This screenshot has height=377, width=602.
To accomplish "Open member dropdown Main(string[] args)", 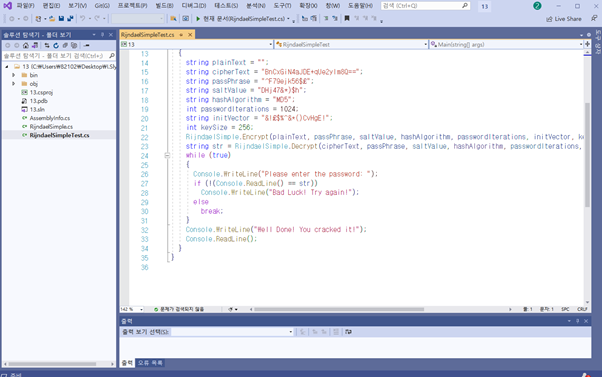I will [x=506, y=45].
